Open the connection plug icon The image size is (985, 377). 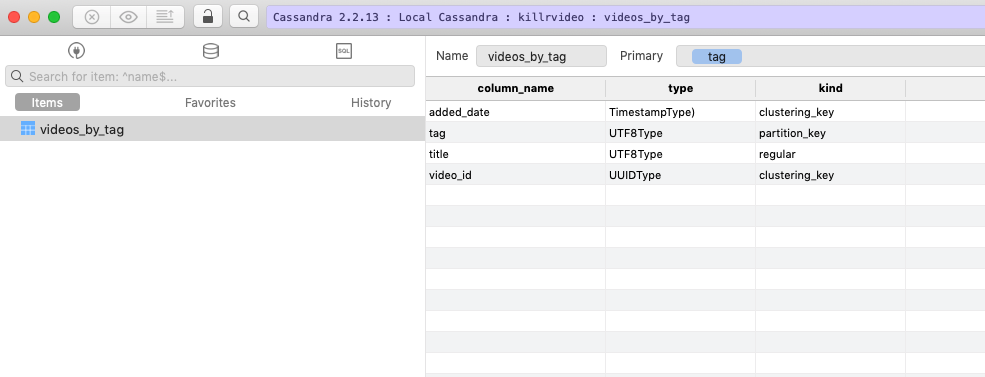77,51
